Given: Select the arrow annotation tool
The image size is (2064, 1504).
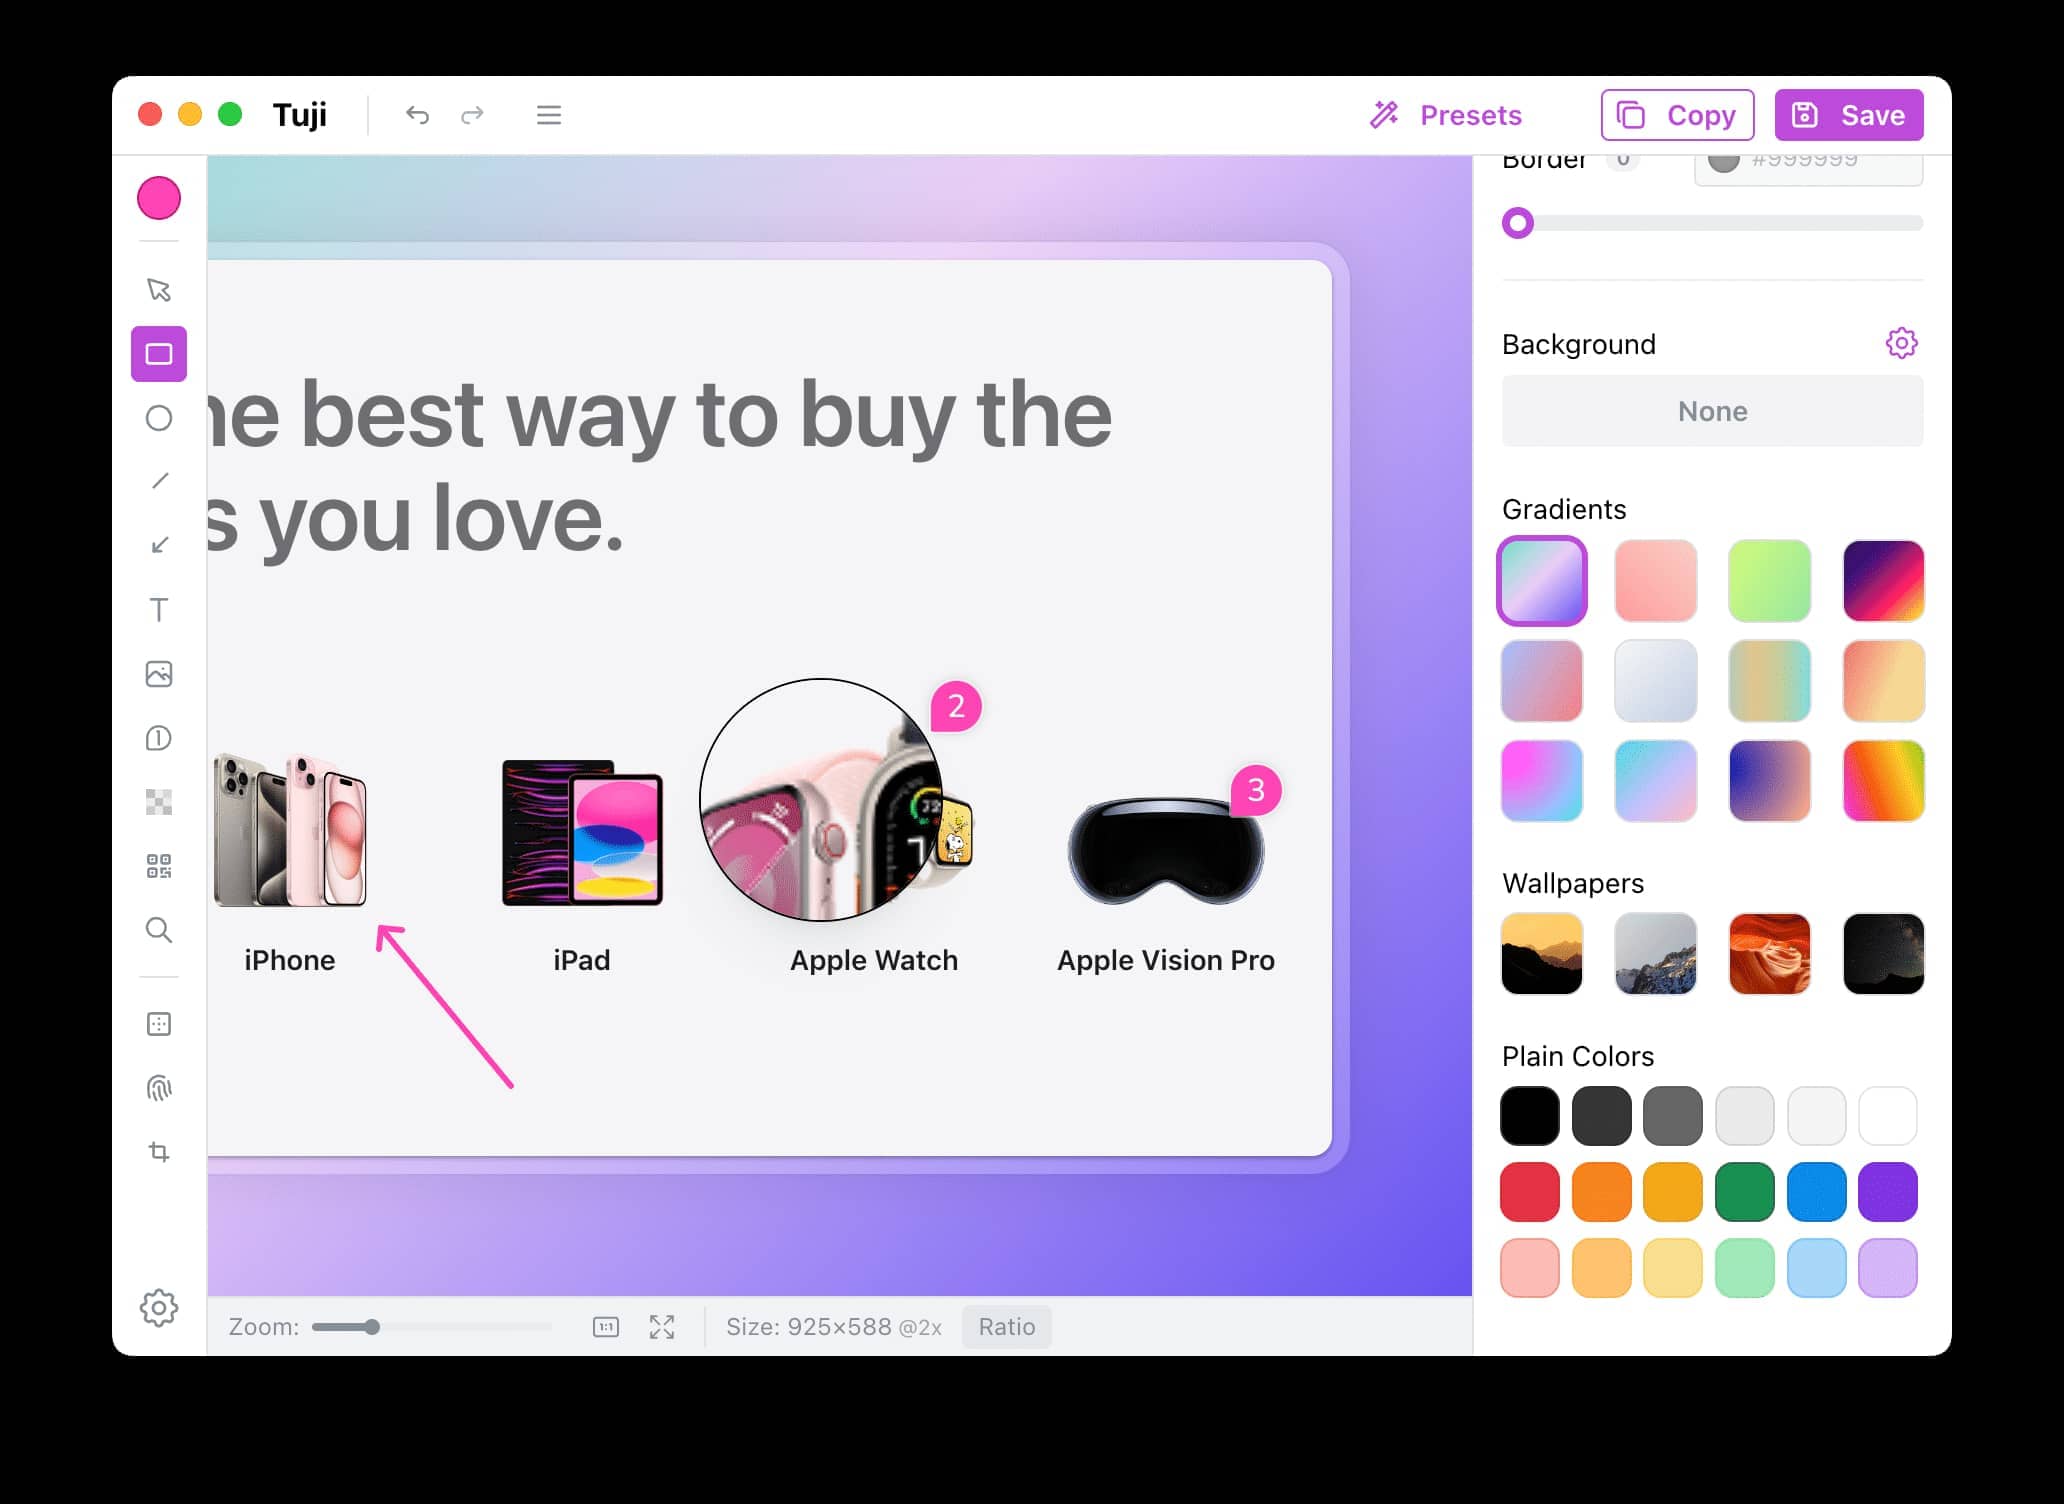Looking at the screenshot, I should tap(159, 545).
